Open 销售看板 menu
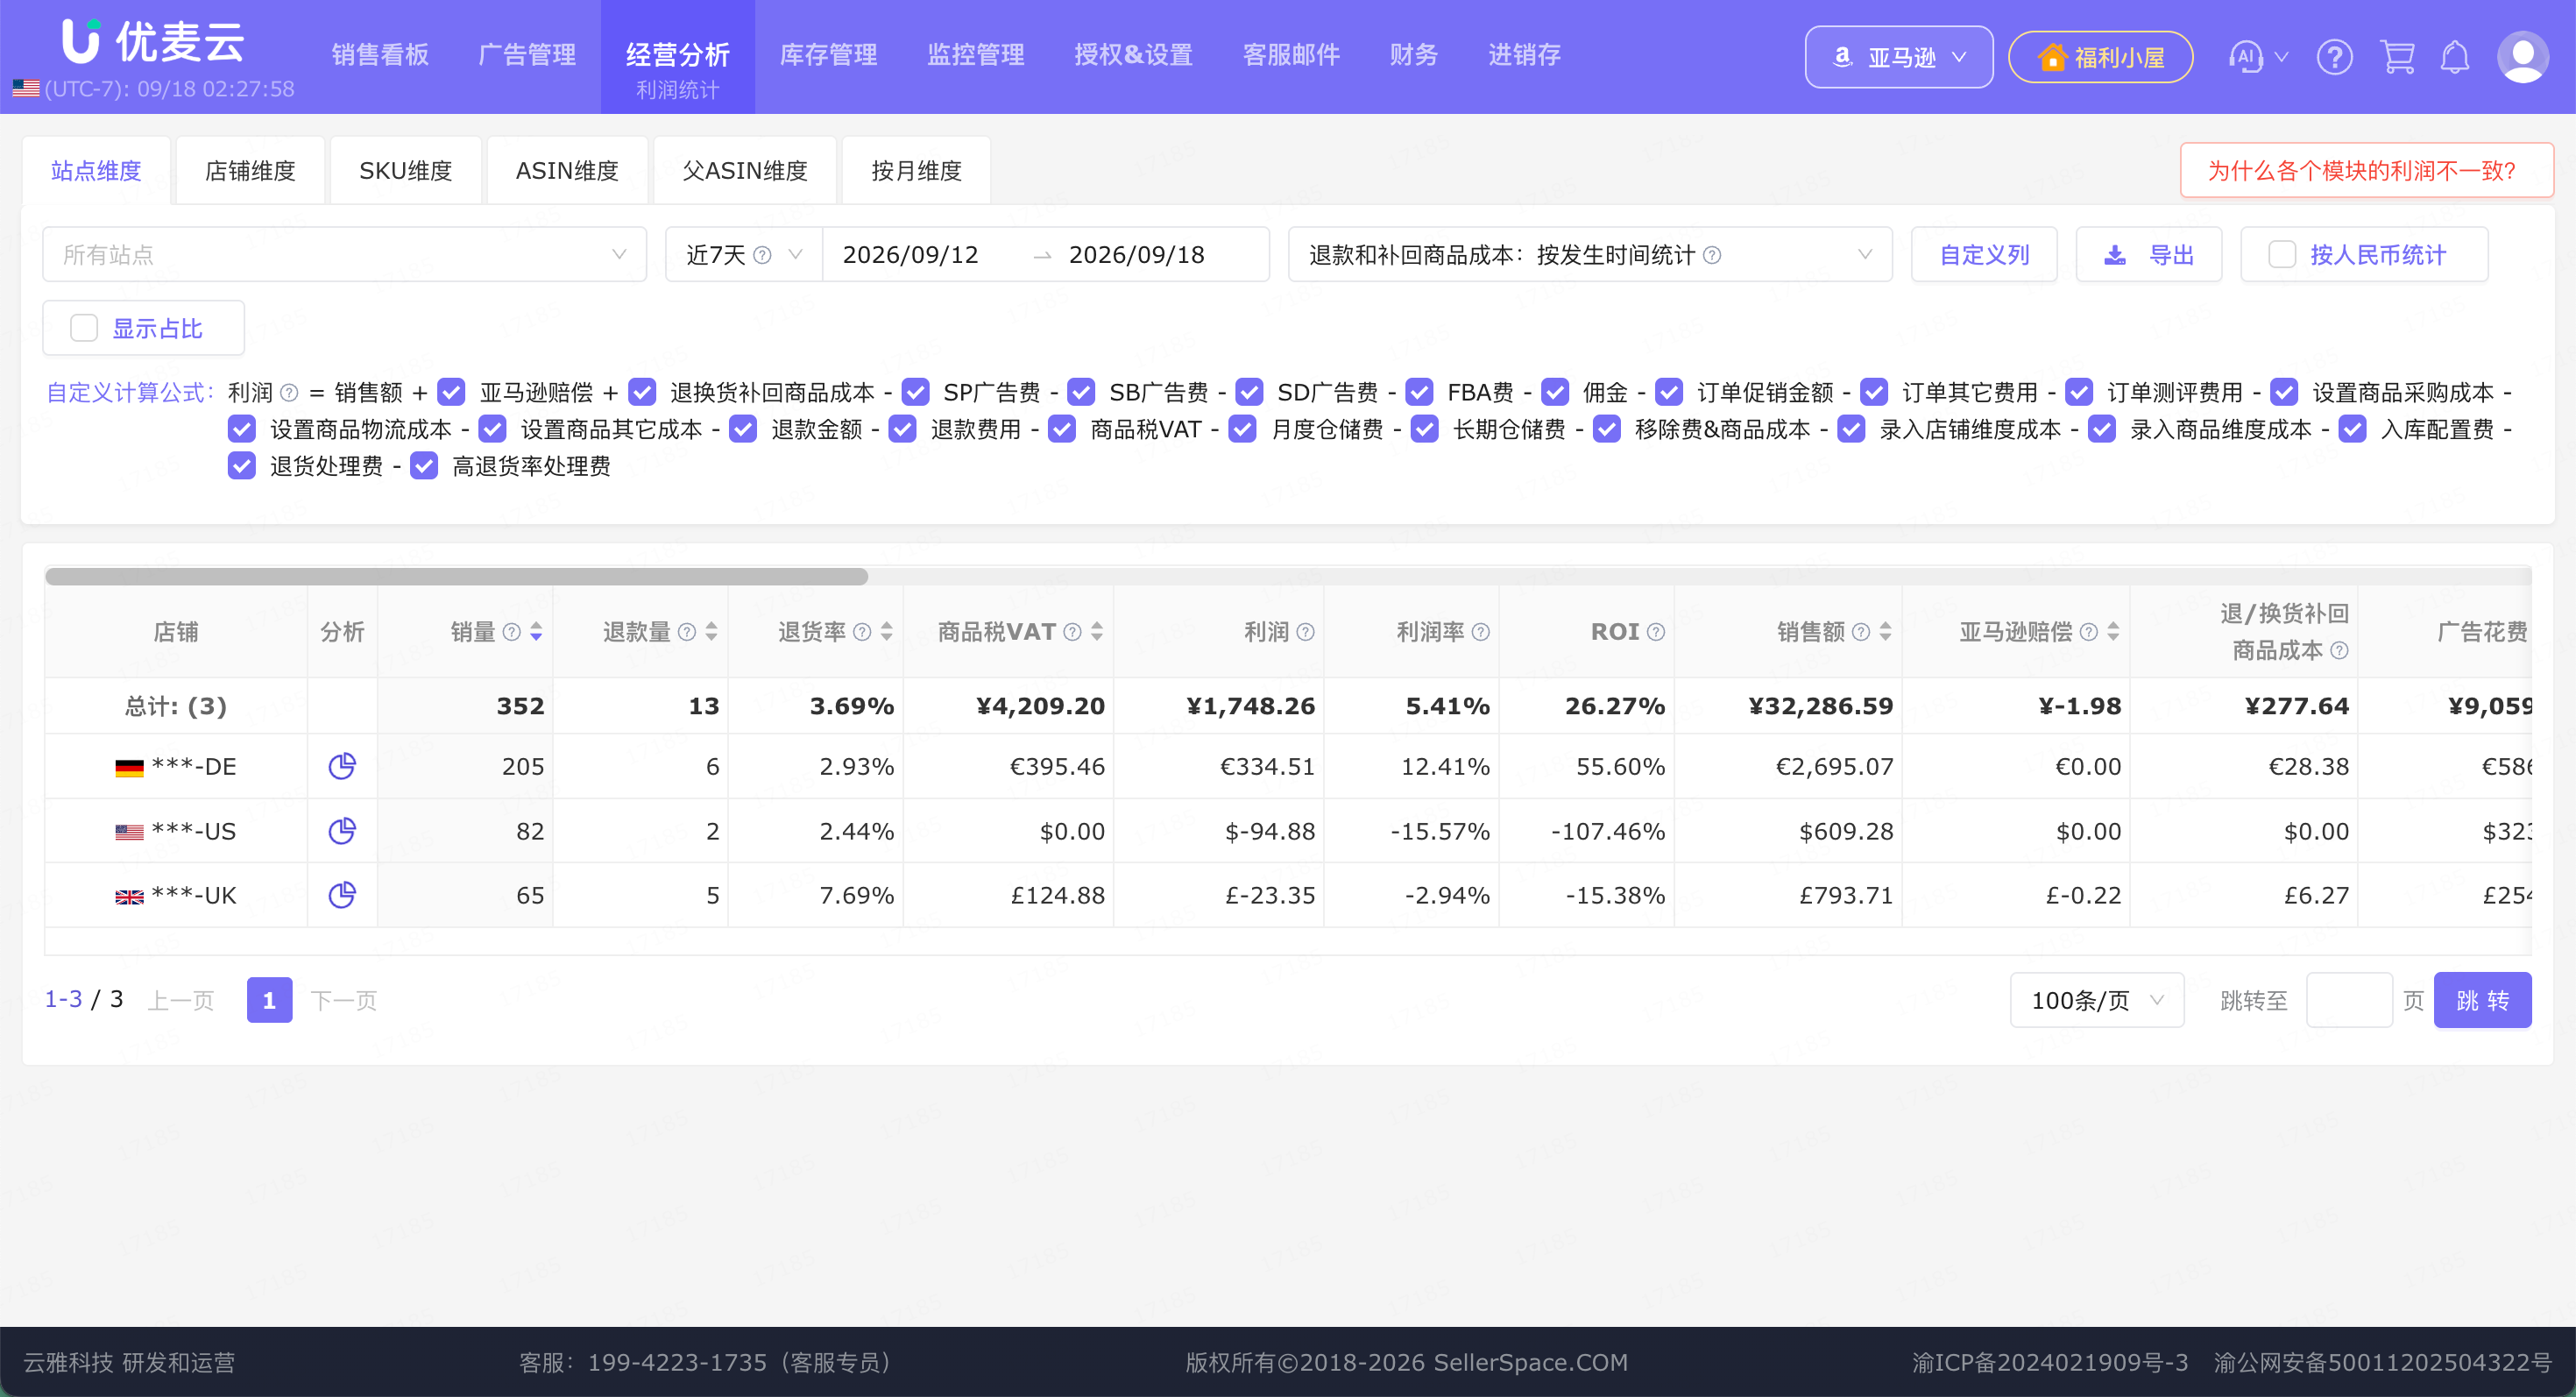 (380, 55)
